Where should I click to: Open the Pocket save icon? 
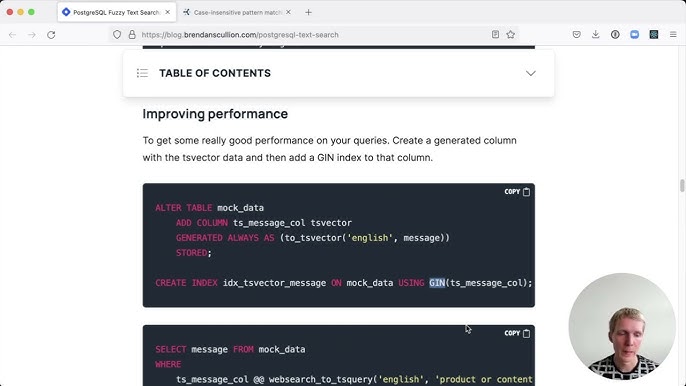pyautogui.click(x=577, y=35)
